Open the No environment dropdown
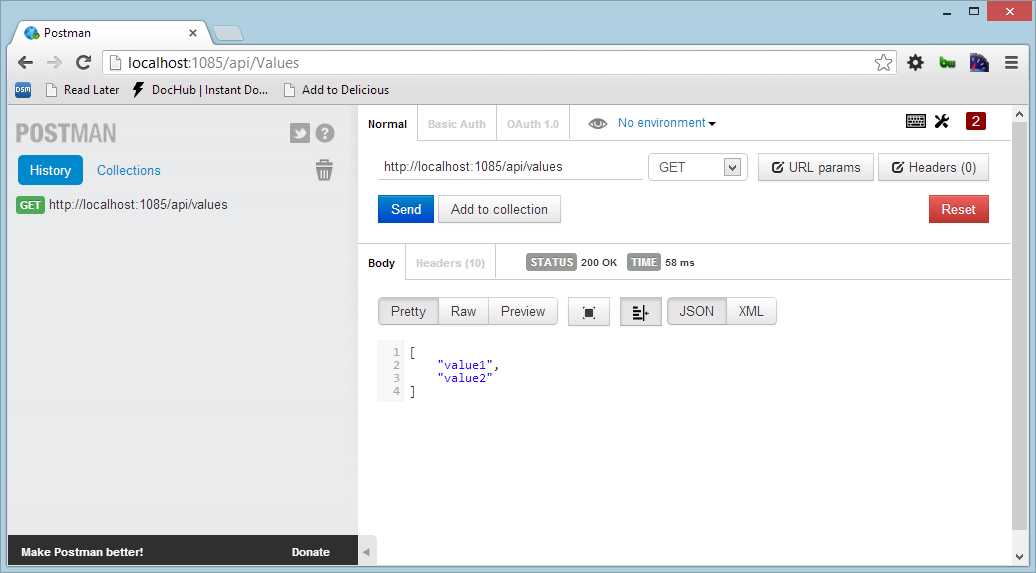This screenshot has height=573, width=1036. pos(666,123)
